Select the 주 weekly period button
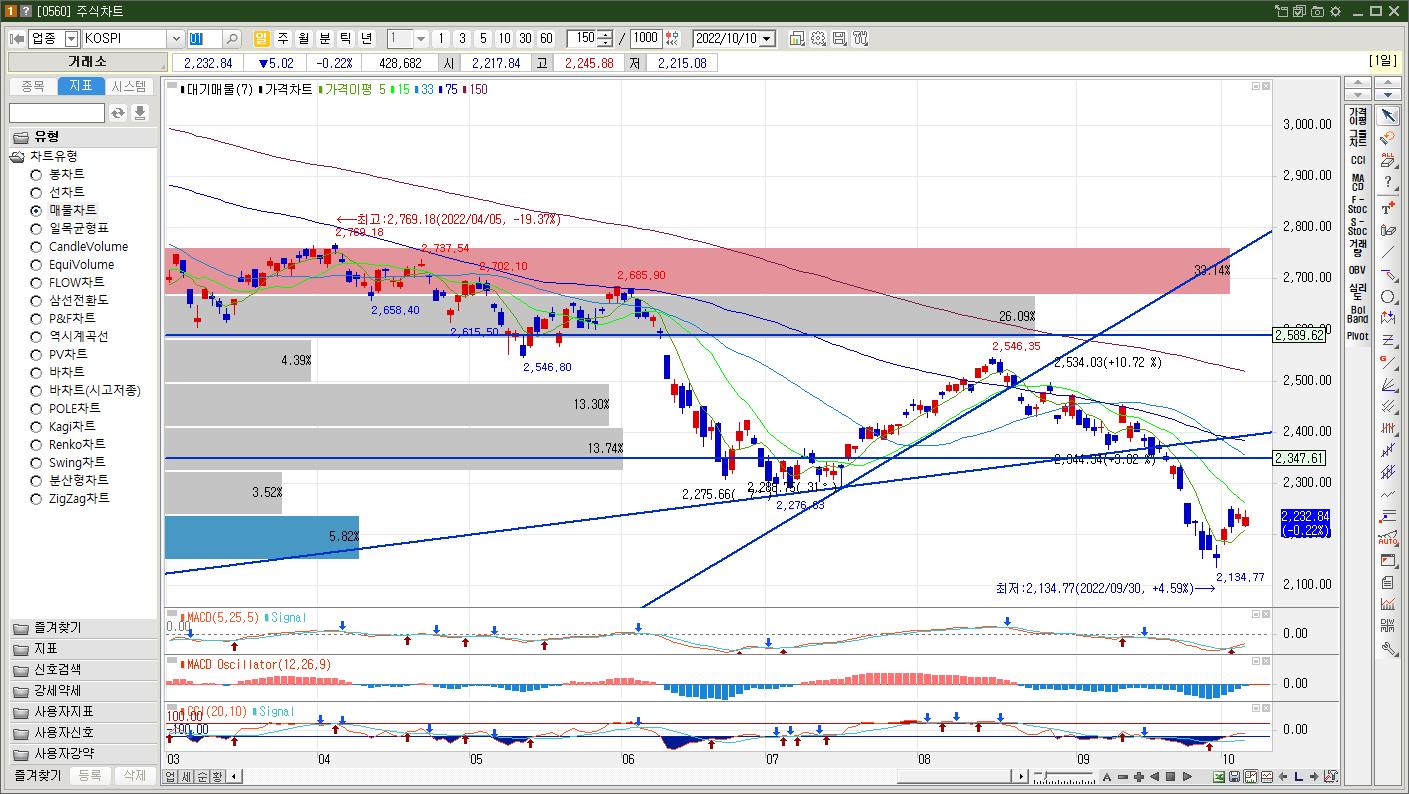This screenshot has width=1409, height=794. (283, 38)
